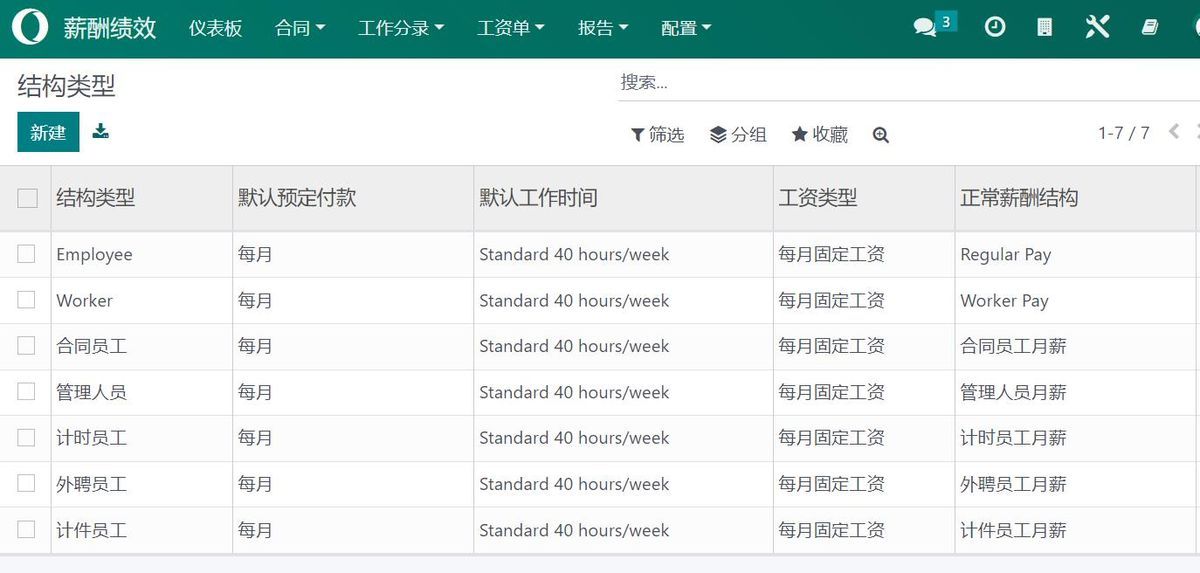This screenshot has height=573, width=1200.
Task: Toggle the select-all checkbox in header
Action: tap(27, 198)
